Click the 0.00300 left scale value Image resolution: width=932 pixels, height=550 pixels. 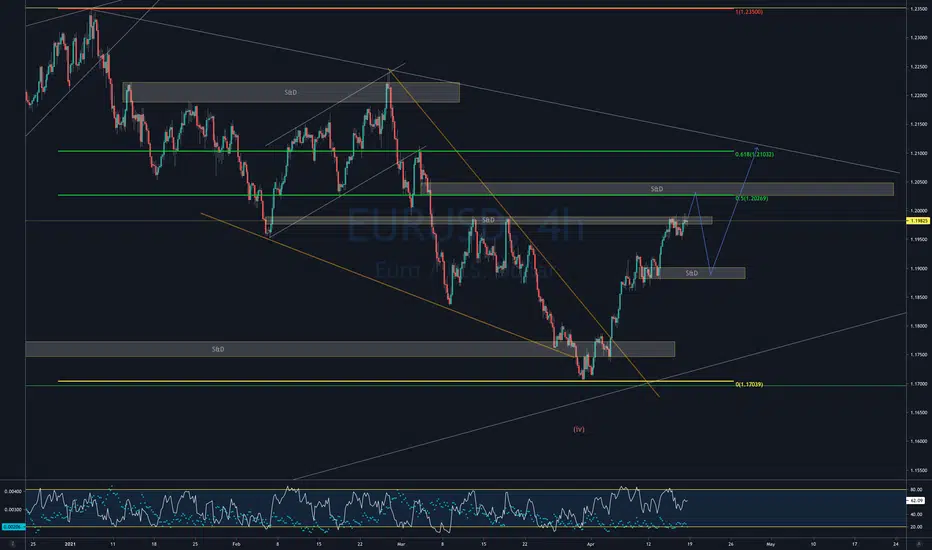click(x=13, y=510)
